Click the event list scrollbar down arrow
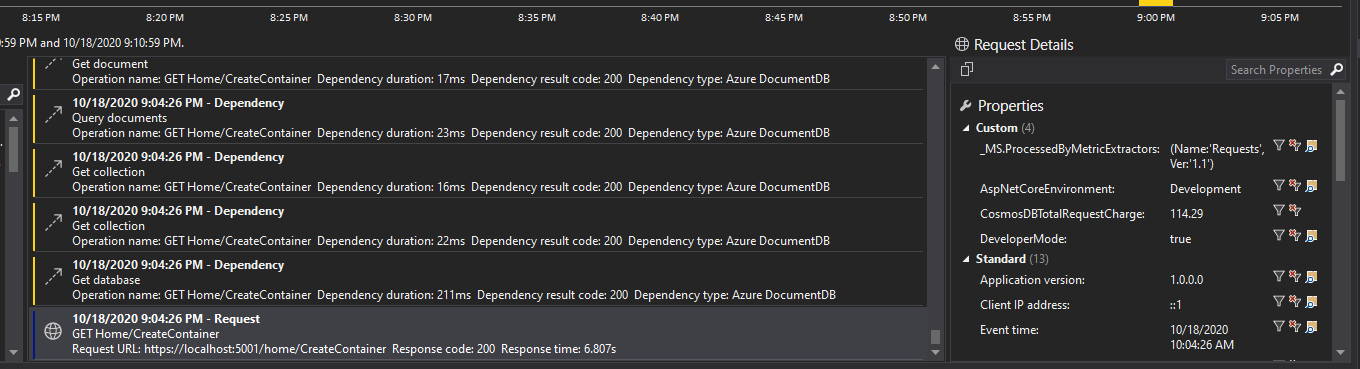This screenshot has width=1360, height=369. pyautogui.click(x=936, y=352)
